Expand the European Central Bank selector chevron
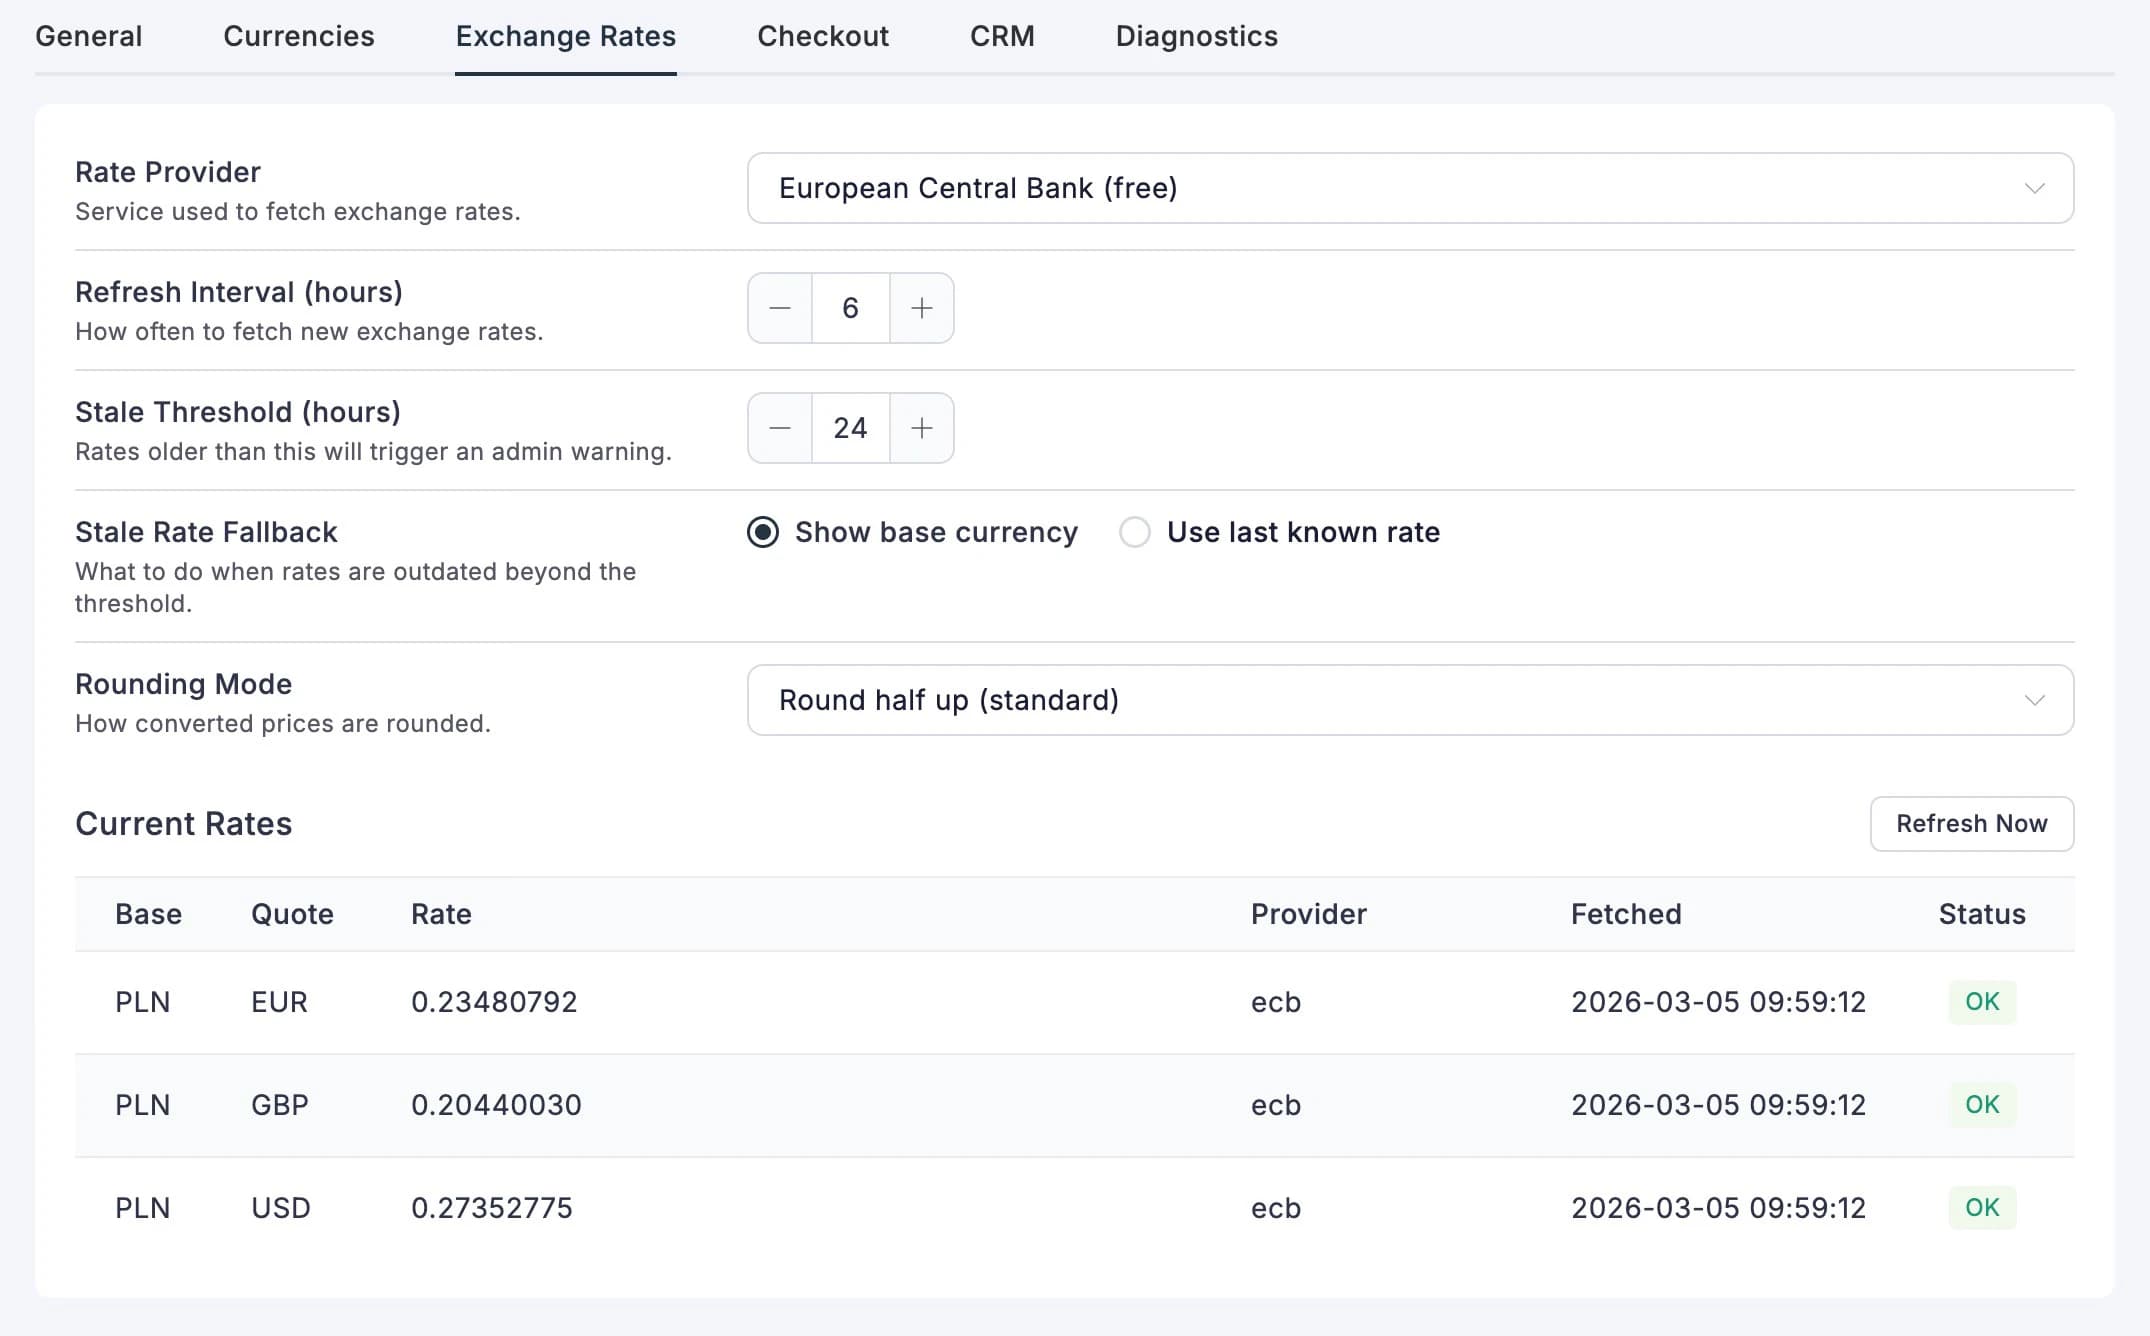This screenshot has width=2150, height=1336. pyautogui.click(x=2035, y=188)
